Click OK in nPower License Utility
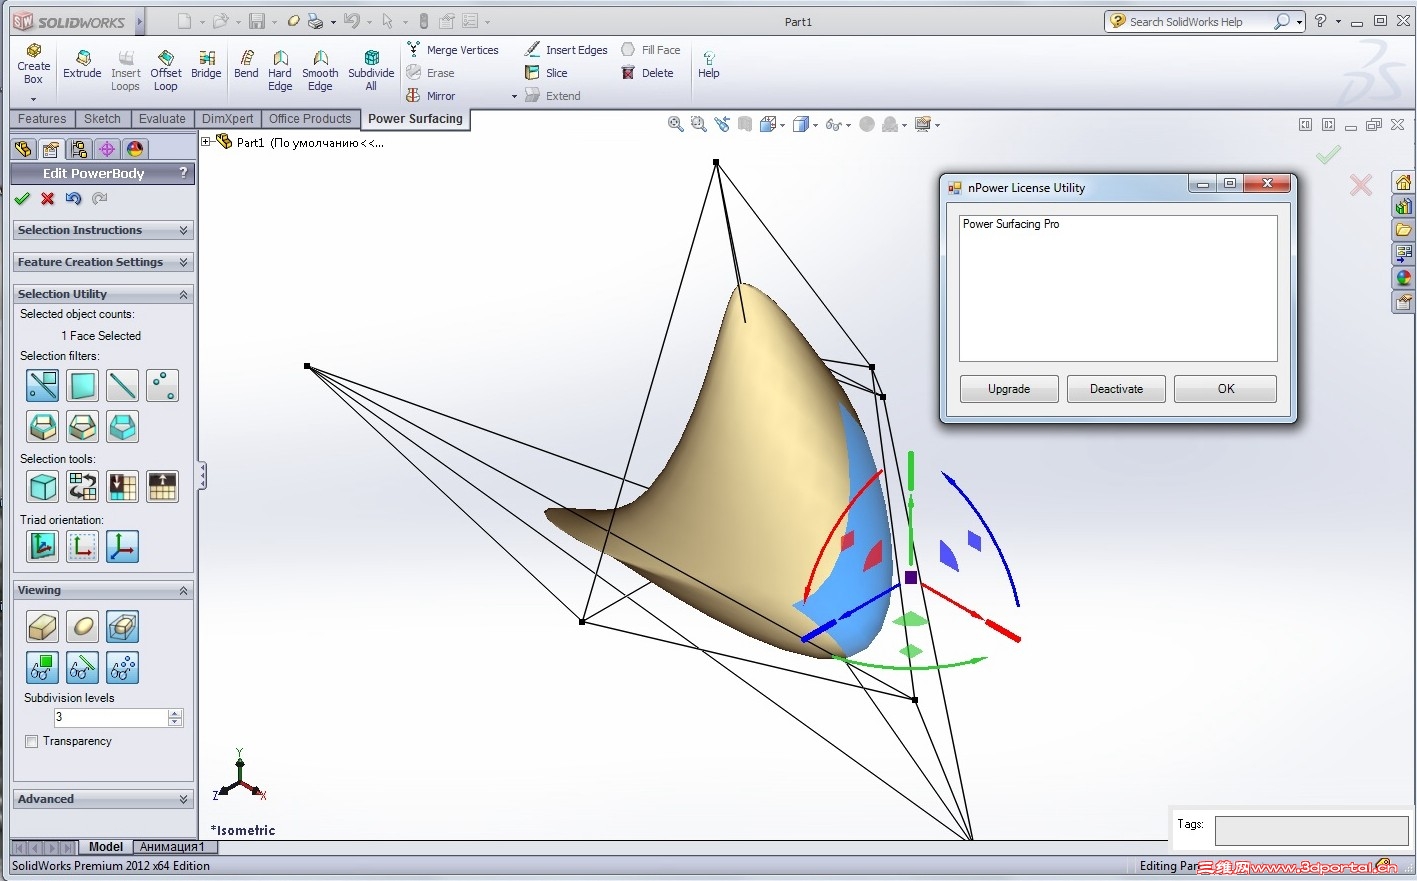Image resolution: width=1417 pixels, height=881 pixels. [1225, 389]
